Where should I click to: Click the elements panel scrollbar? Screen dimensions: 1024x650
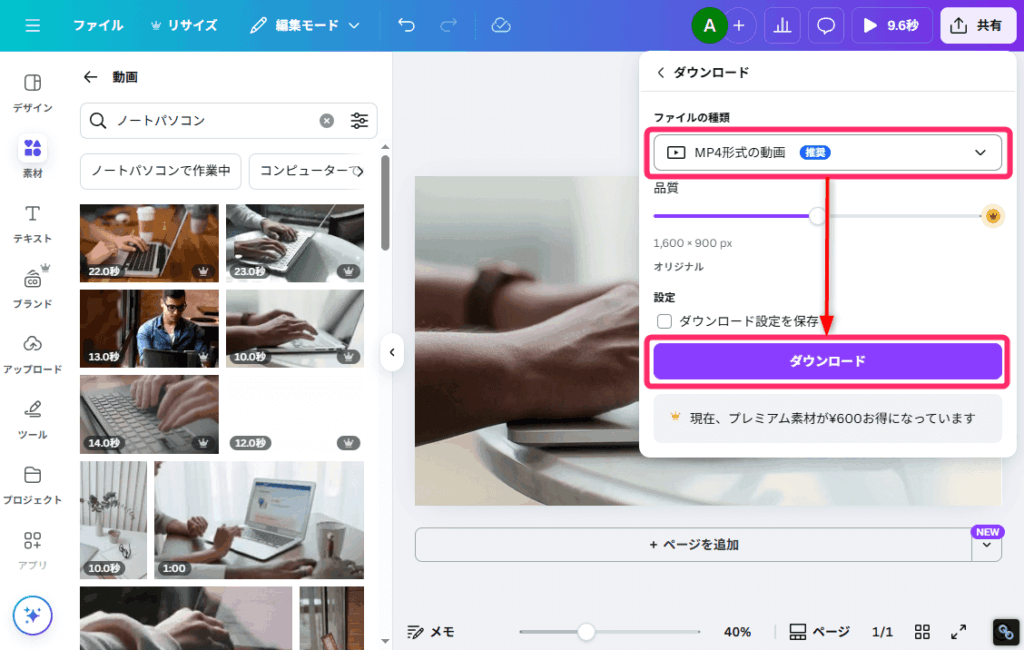[x=385, y=203]
